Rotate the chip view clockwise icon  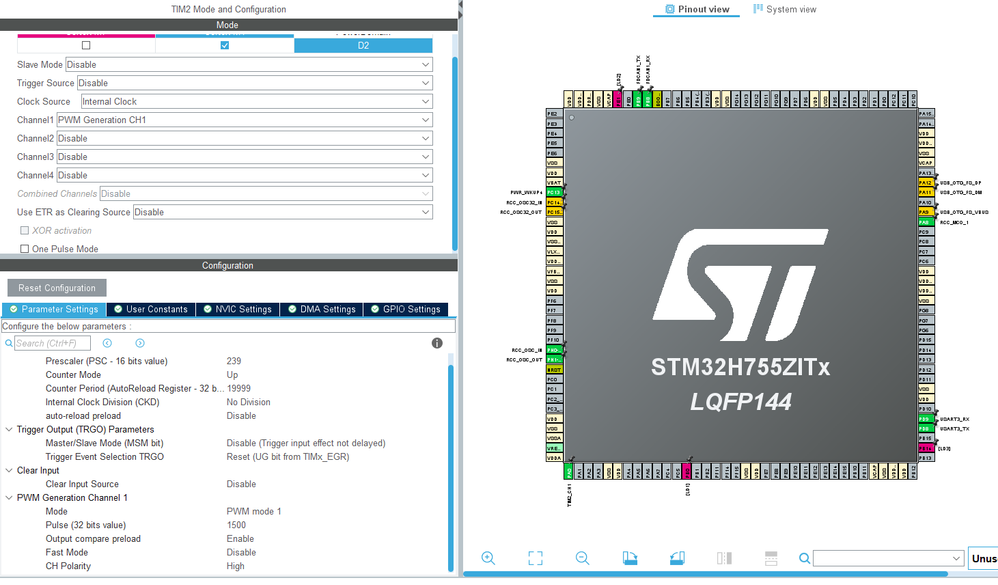(x=629, y=558)
